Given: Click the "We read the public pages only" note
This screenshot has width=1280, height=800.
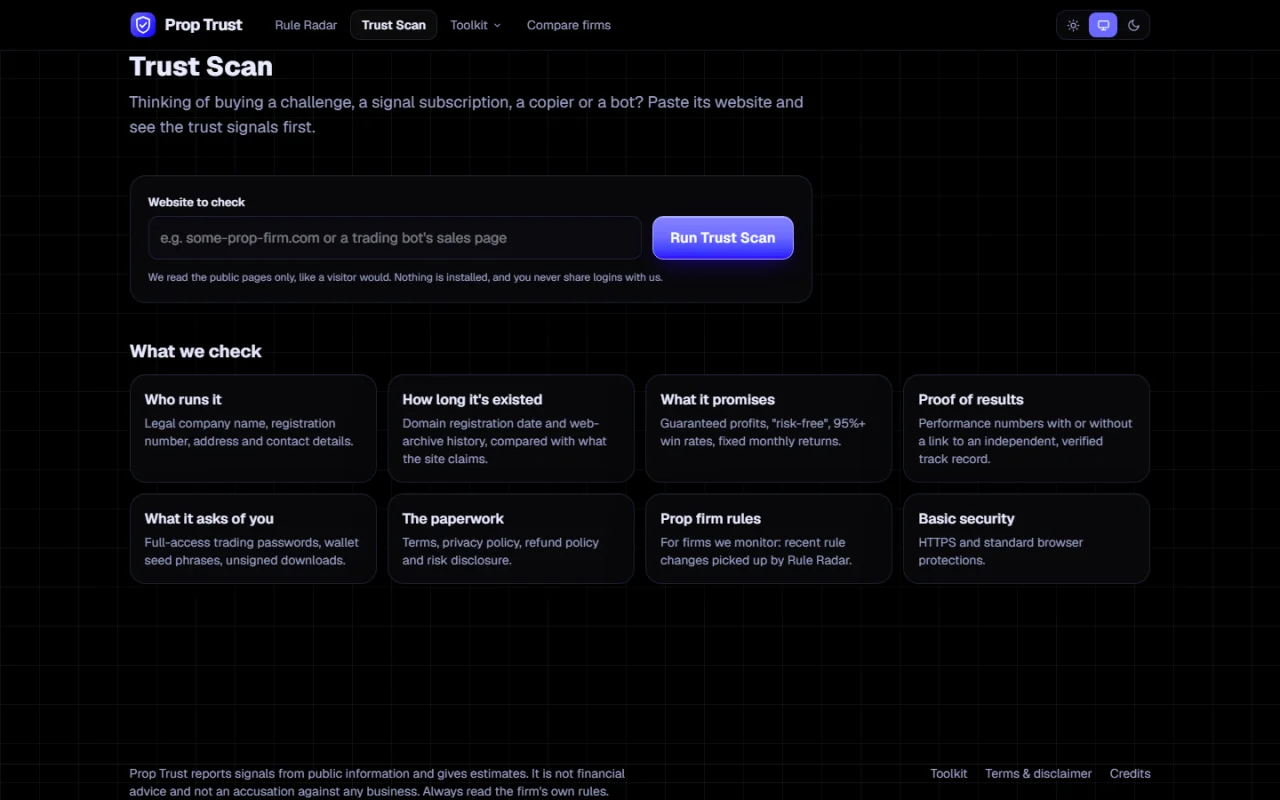Looking at the screenshot, I should pyautogui.click(x=405, y=277).
